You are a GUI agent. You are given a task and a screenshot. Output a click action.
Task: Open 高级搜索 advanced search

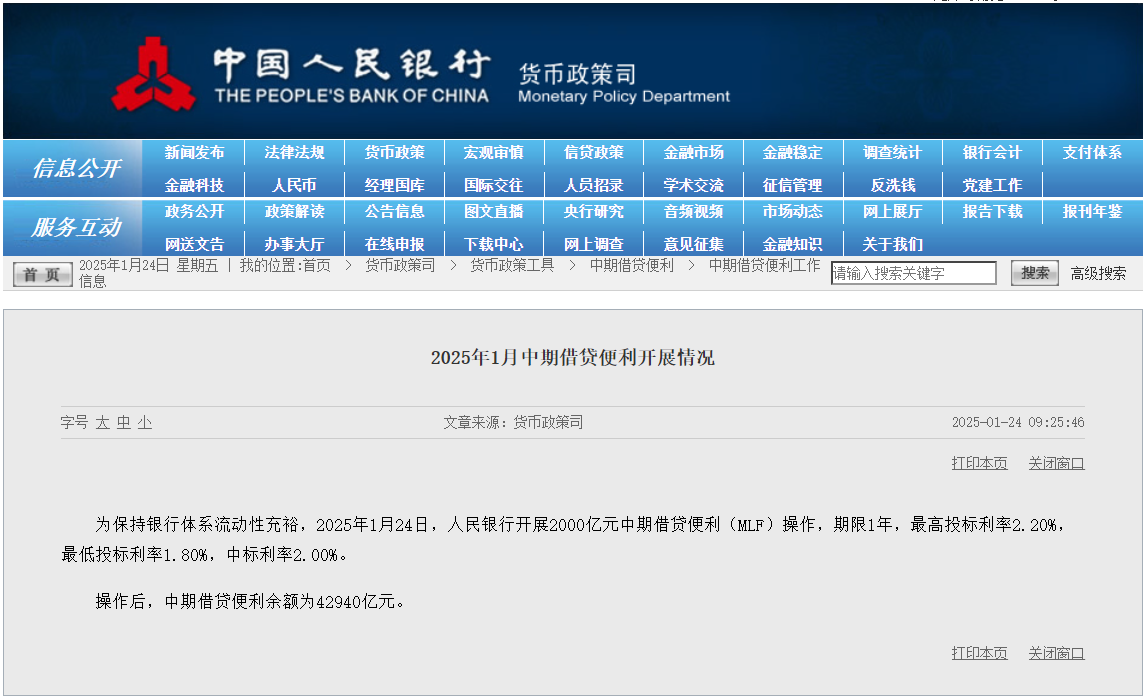tap(1098, 274)
